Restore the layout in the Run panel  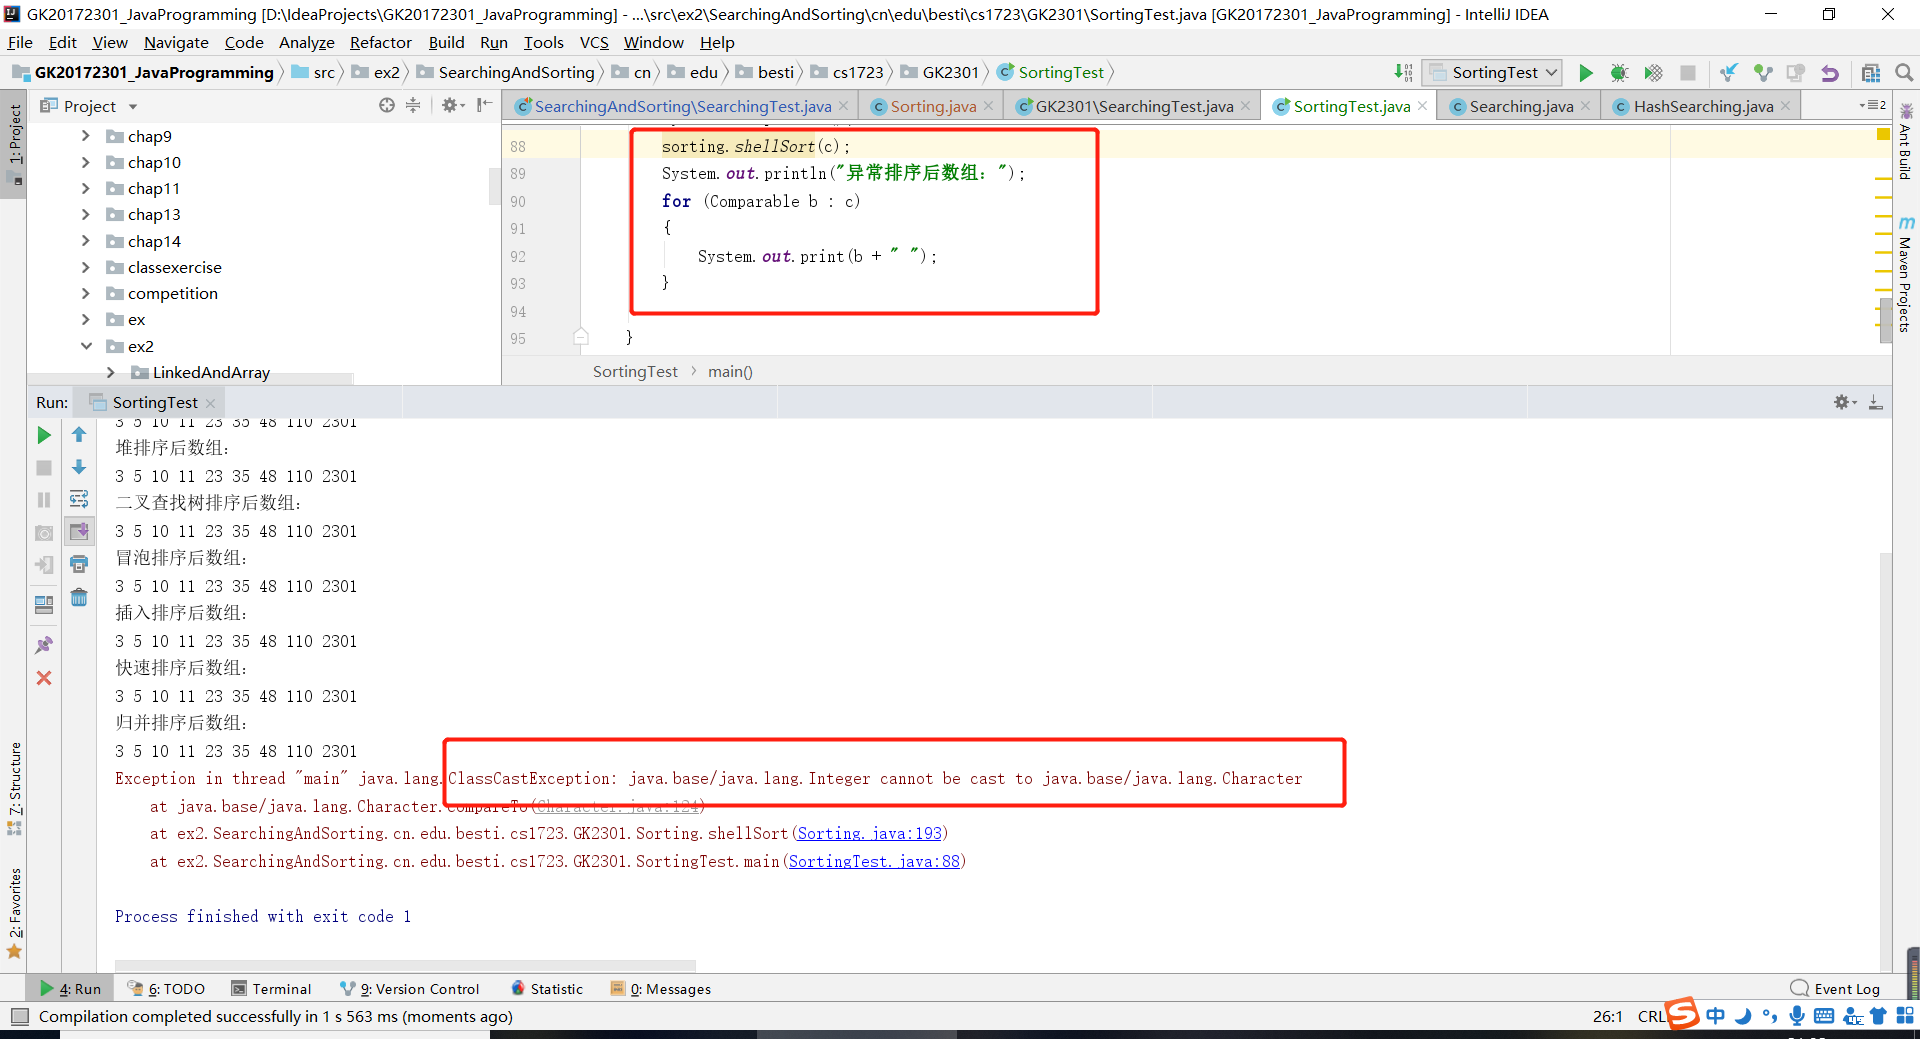44,604
